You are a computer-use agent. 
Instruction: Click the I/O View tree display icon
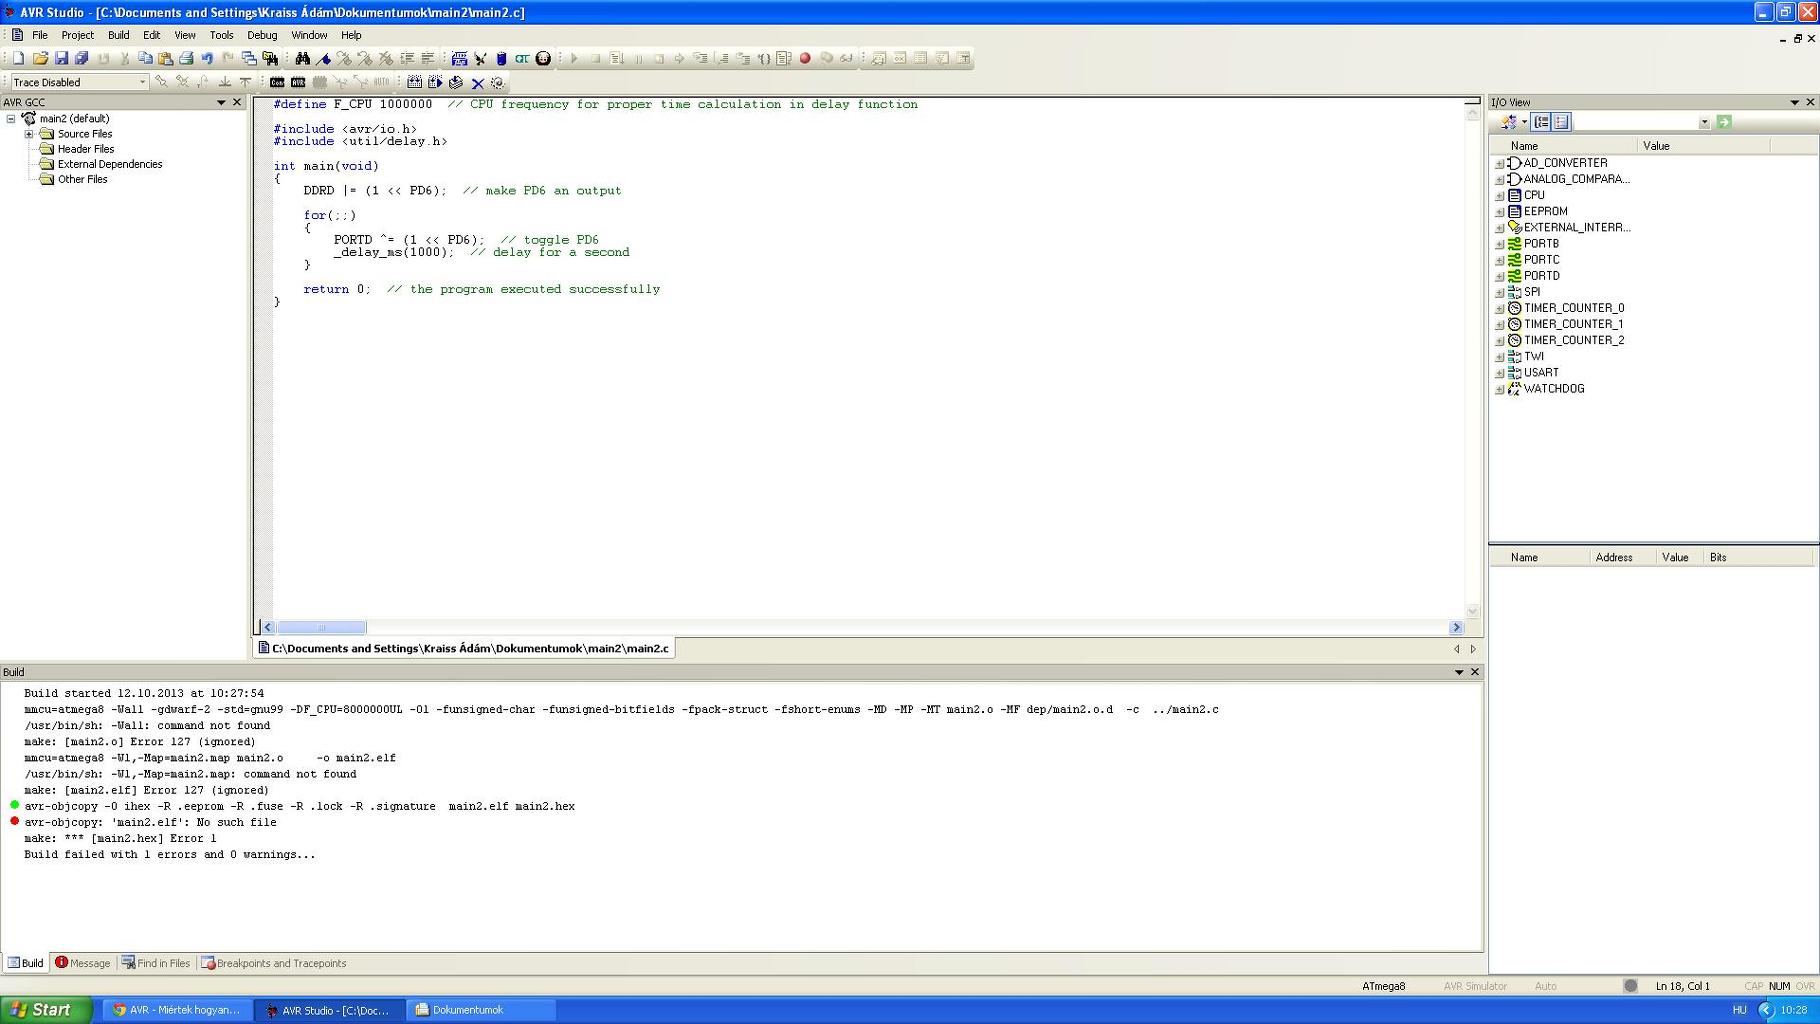click(1541, 122)
